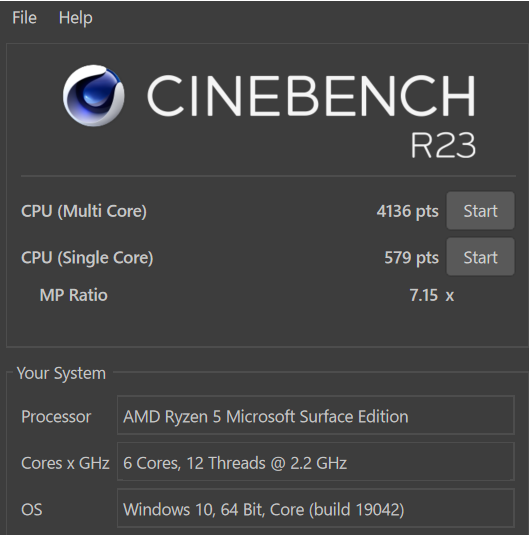Click the Cores x GHz label
This screenshot has width=529, height=535.
click(x=65, y=463)
